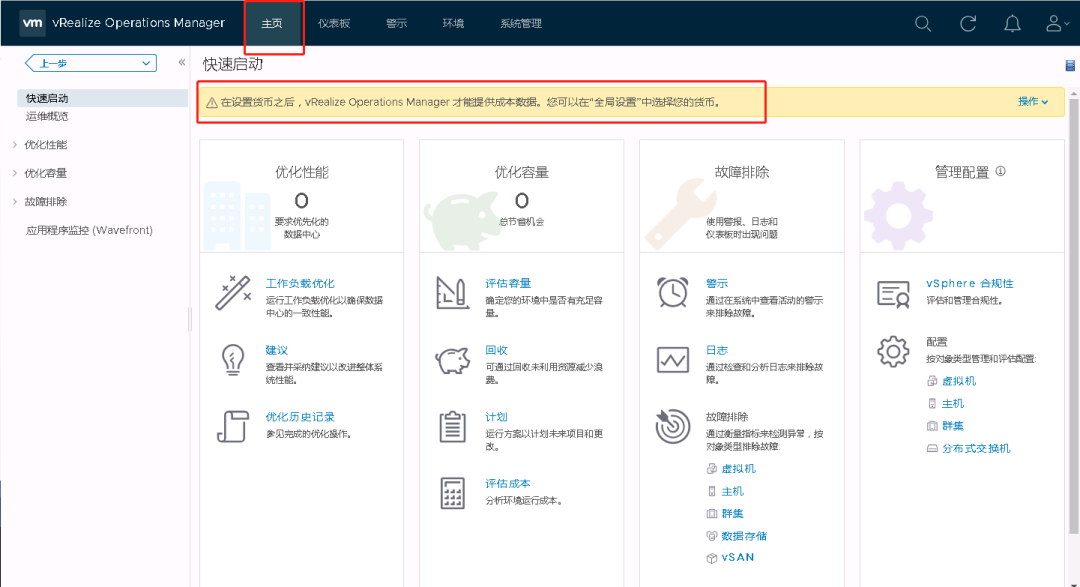The width and height of the screenshot is (1080, 587).
Task: Click the scroll icon beside 优化历史记录
Action: click(x=233, y=426)
